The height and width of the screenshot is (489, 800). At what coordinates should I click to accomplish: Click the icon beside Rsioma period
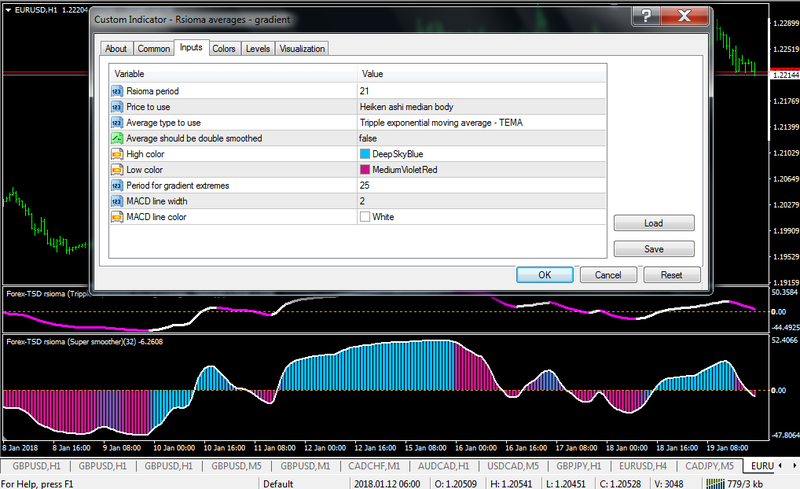(117, 90)
